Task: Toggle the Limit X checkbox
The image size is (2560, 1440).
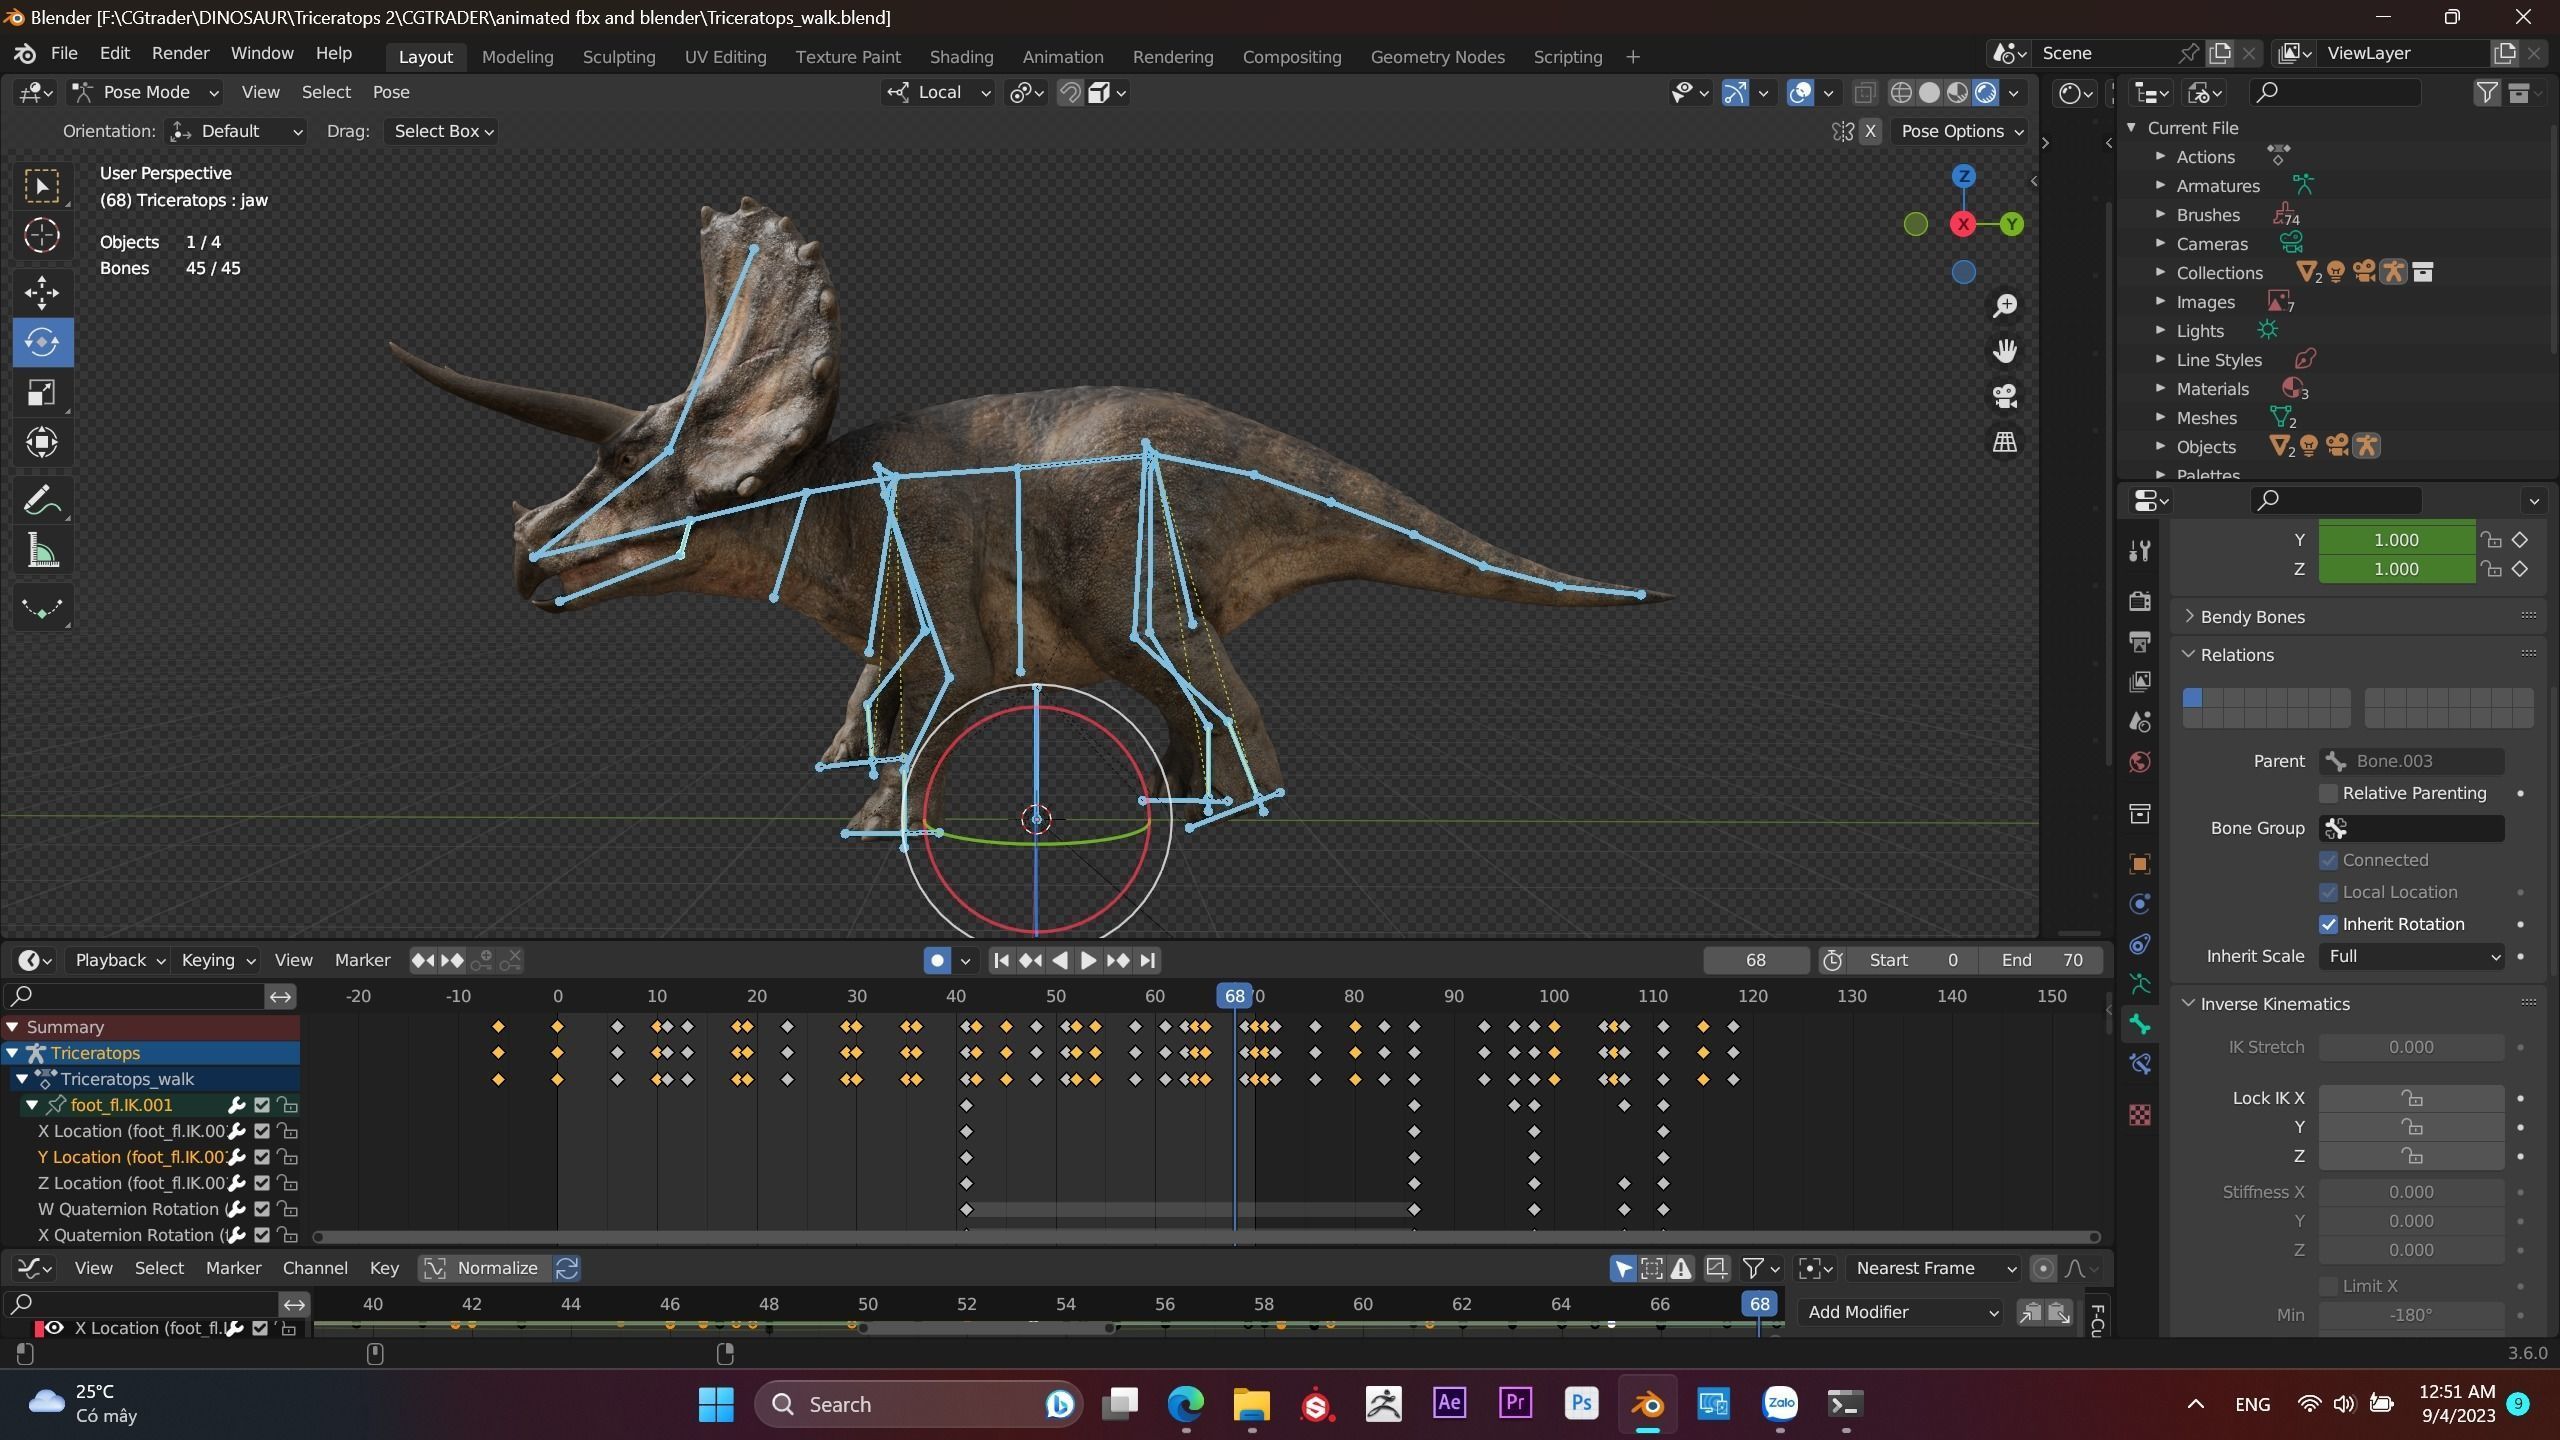Action: coord(2328,1286)
